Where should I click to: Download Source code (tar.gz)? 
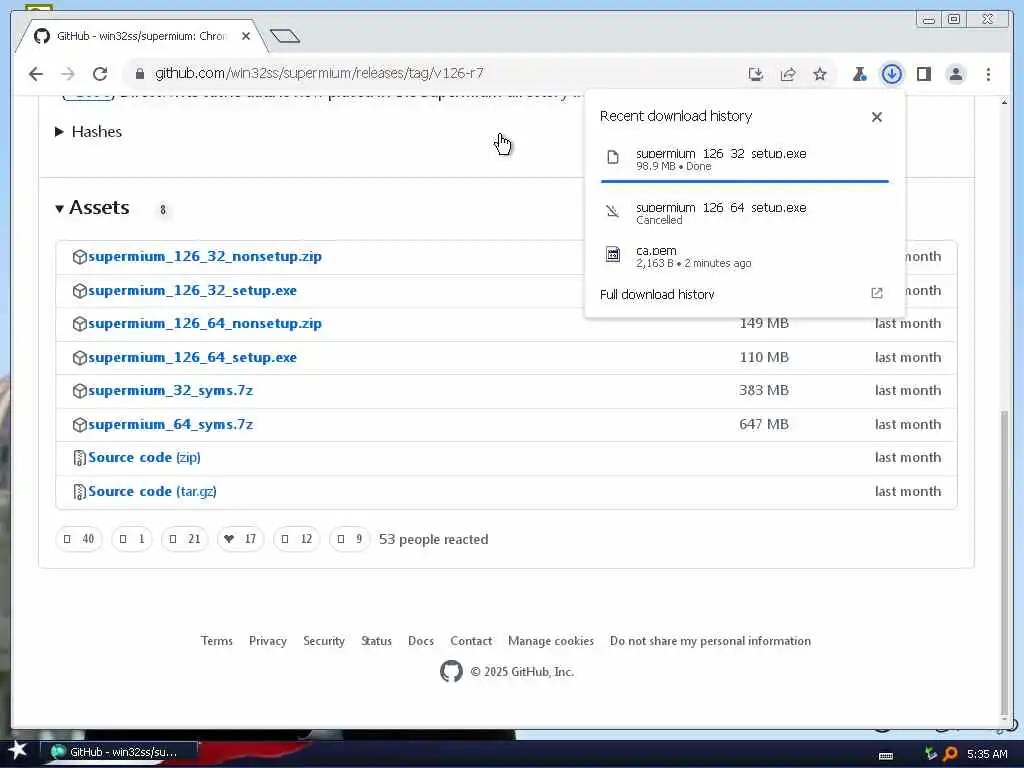152,492
